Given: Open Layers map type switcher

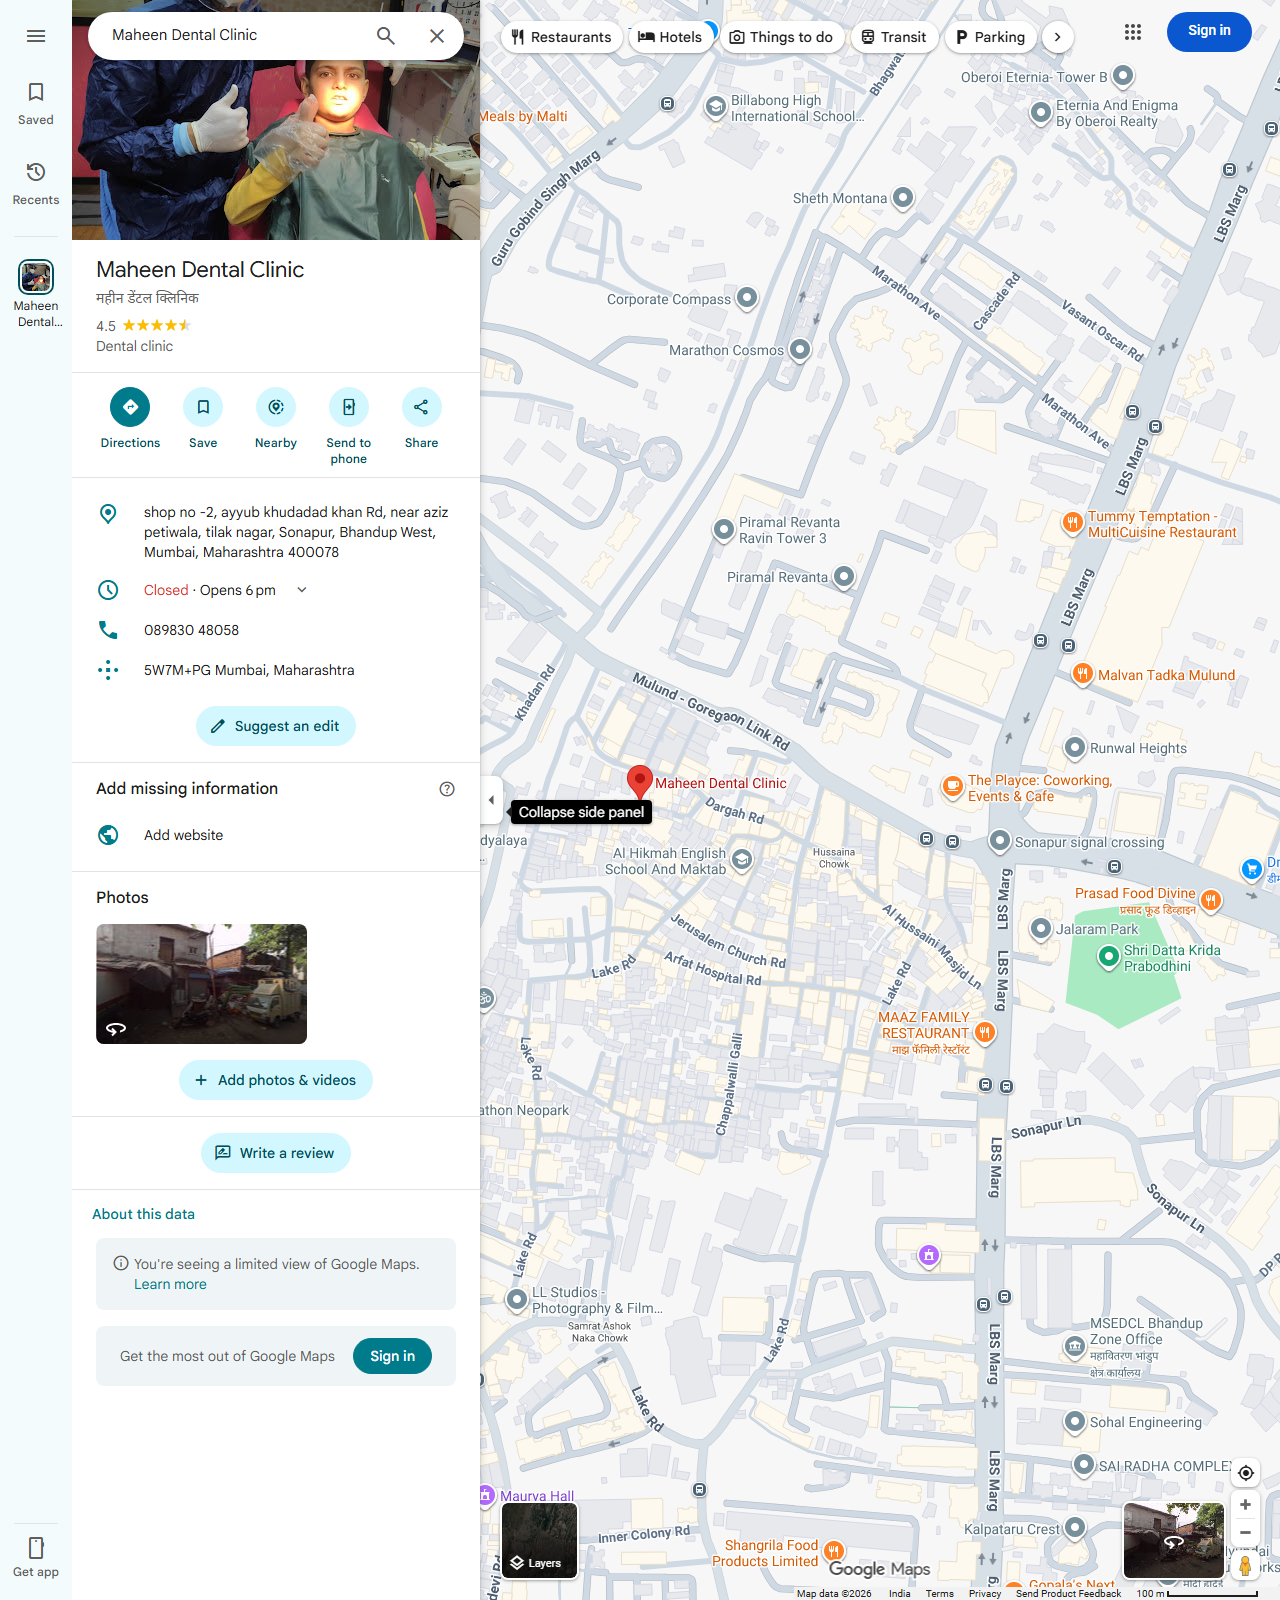Looking at the screenshot, I should (x=540, y=1541).
